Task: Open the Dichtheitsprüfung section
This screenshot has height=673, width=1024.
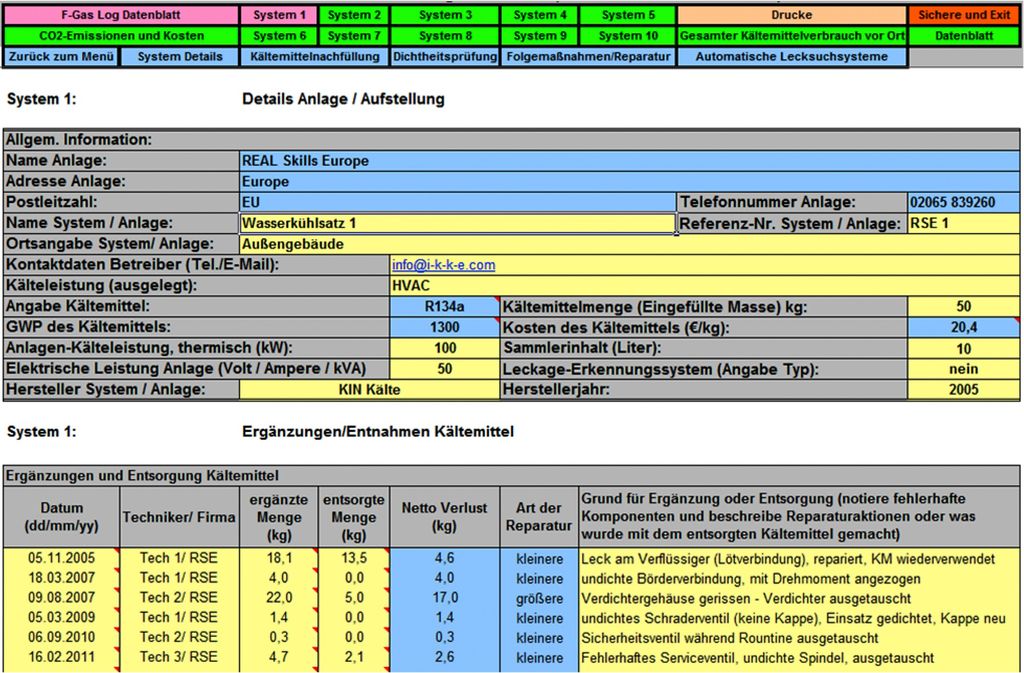Action: (x=444, y=57)
